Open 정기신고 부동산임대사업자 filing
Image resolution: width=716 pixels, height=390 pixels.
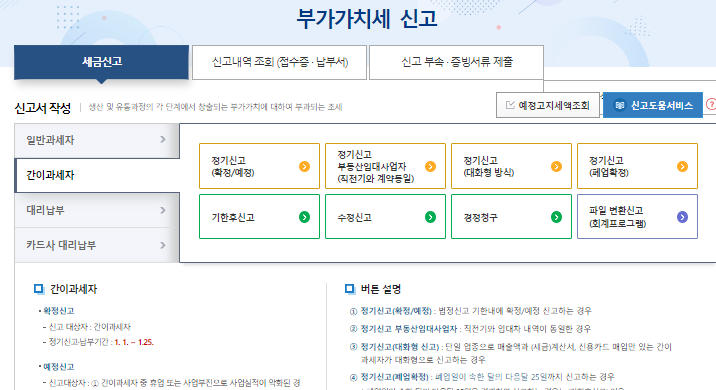pos(385,166)
